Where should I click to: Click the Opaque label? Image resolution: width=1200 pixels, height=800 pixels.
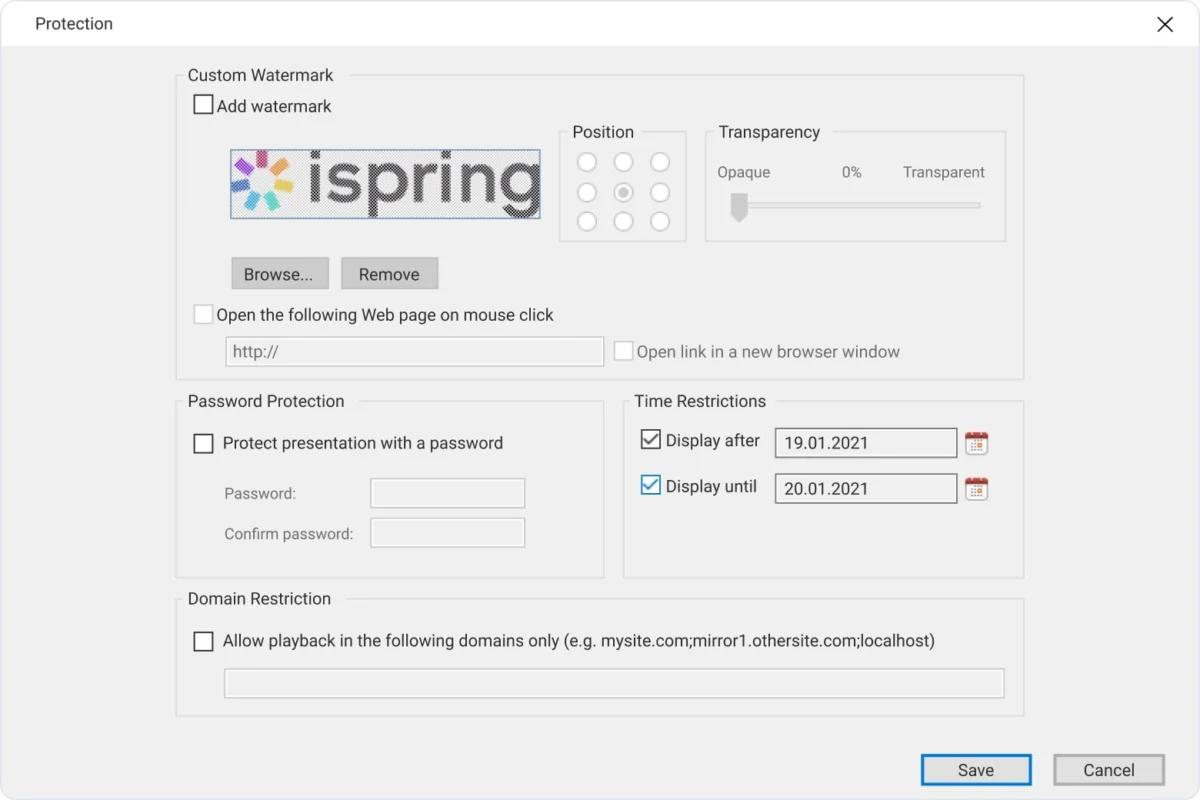744,172
